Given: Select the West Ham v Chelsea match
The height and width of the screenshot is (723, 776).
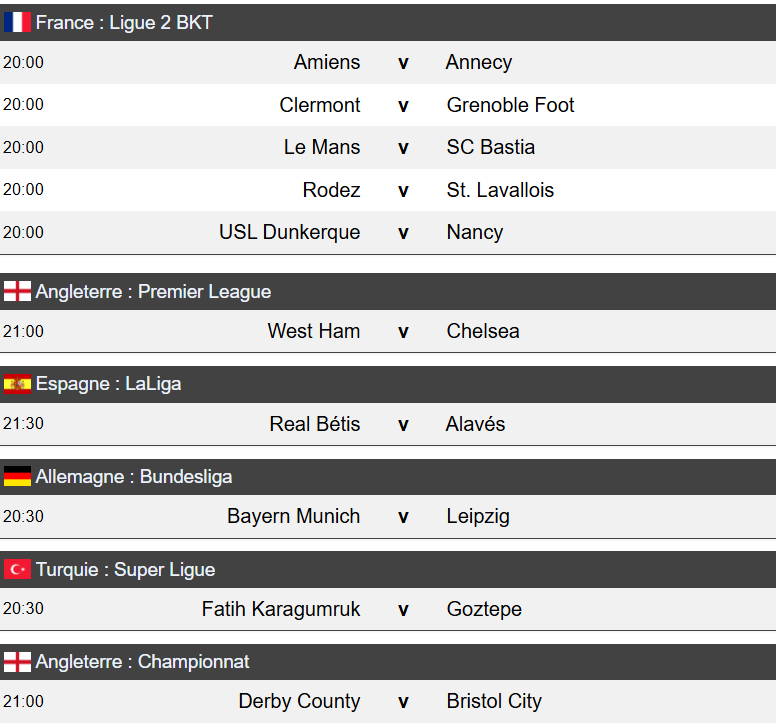Looking at the screenshot, I should pos(403,331).
